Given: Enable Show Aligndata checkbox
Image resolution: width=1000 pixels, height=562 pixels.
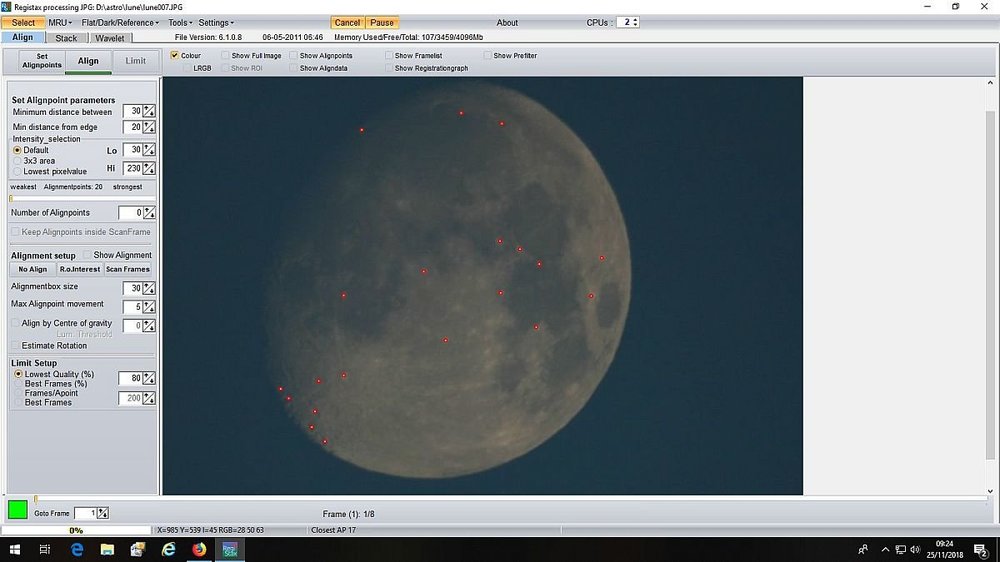Looking at the screenshot, I should (x=293, y=68).
